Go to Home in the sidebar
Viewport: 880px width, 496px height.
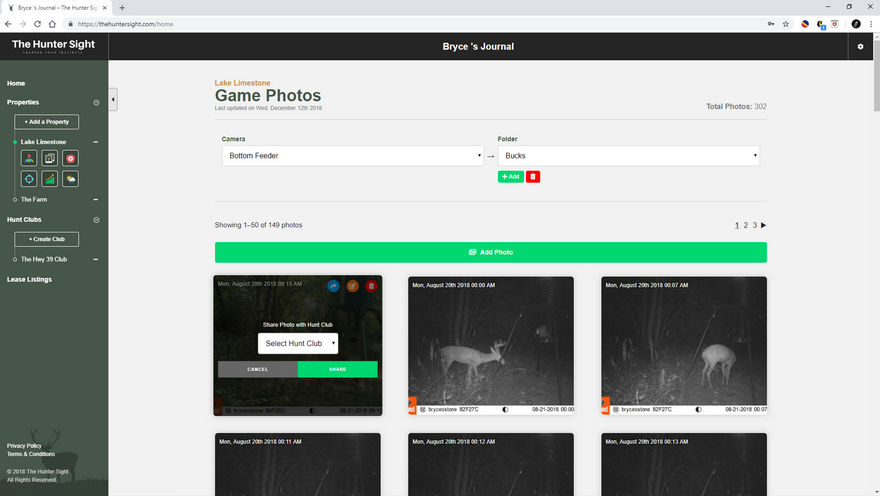click(16, 84)
